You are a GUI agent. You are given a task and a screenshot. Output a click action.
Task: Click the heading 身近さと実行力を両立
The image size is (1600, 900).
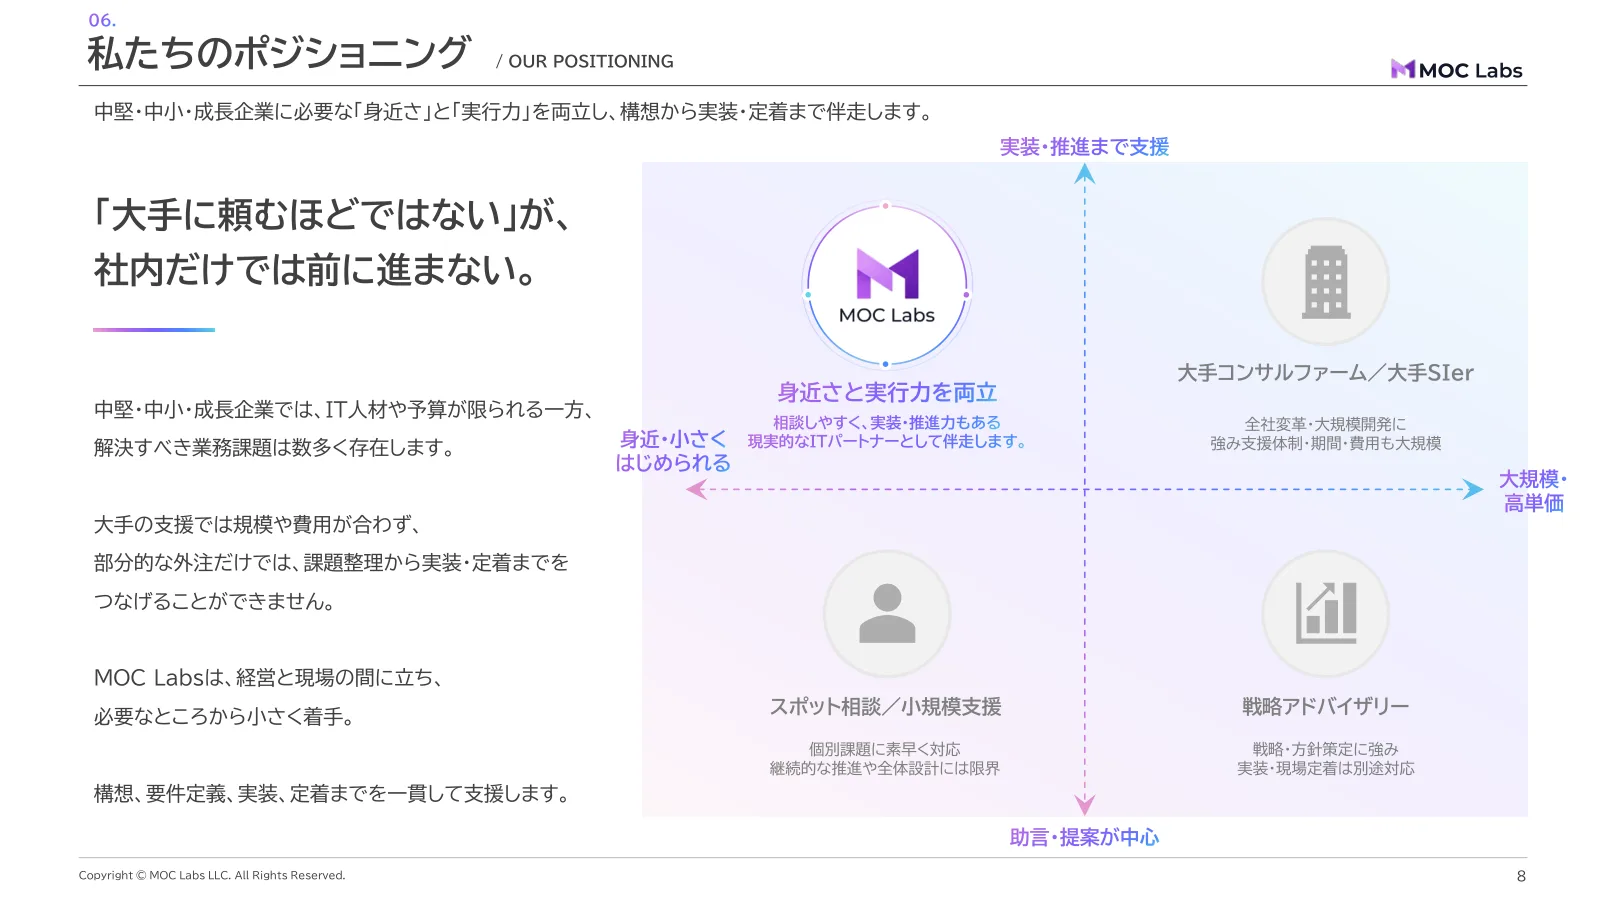887,392
